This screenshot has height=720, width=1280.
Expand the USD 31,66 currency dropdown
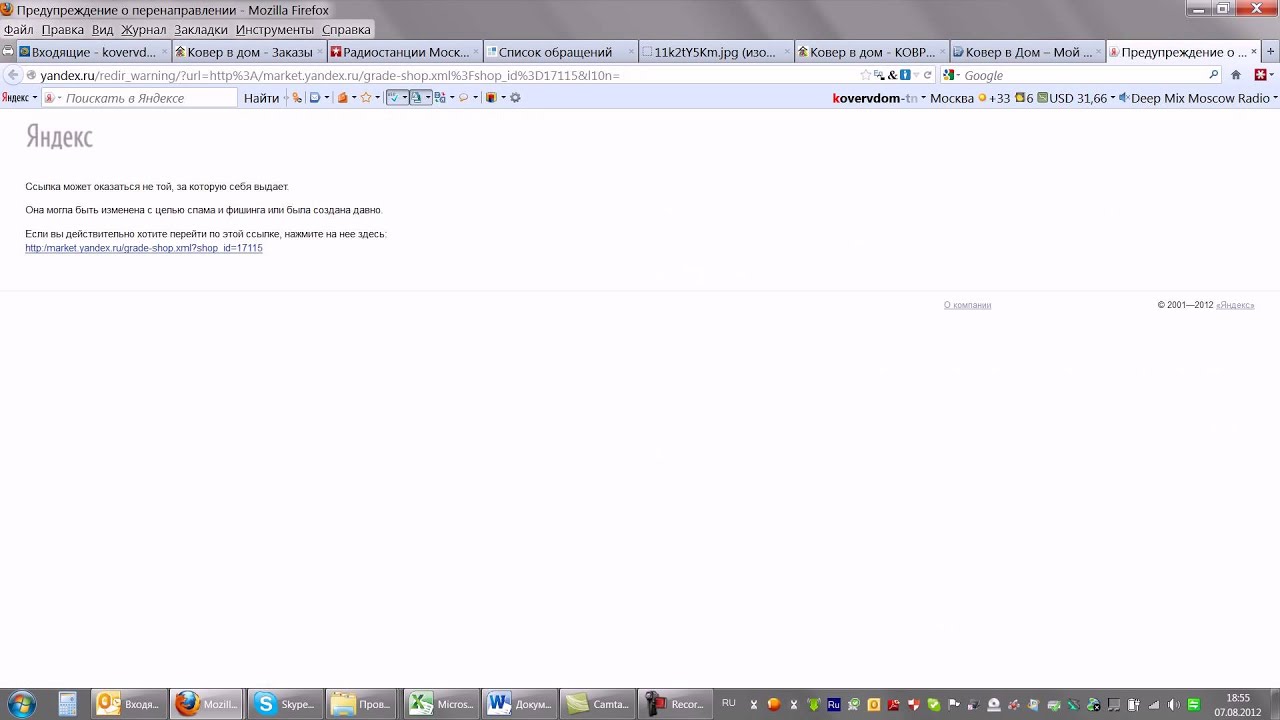pos(1113,98)
